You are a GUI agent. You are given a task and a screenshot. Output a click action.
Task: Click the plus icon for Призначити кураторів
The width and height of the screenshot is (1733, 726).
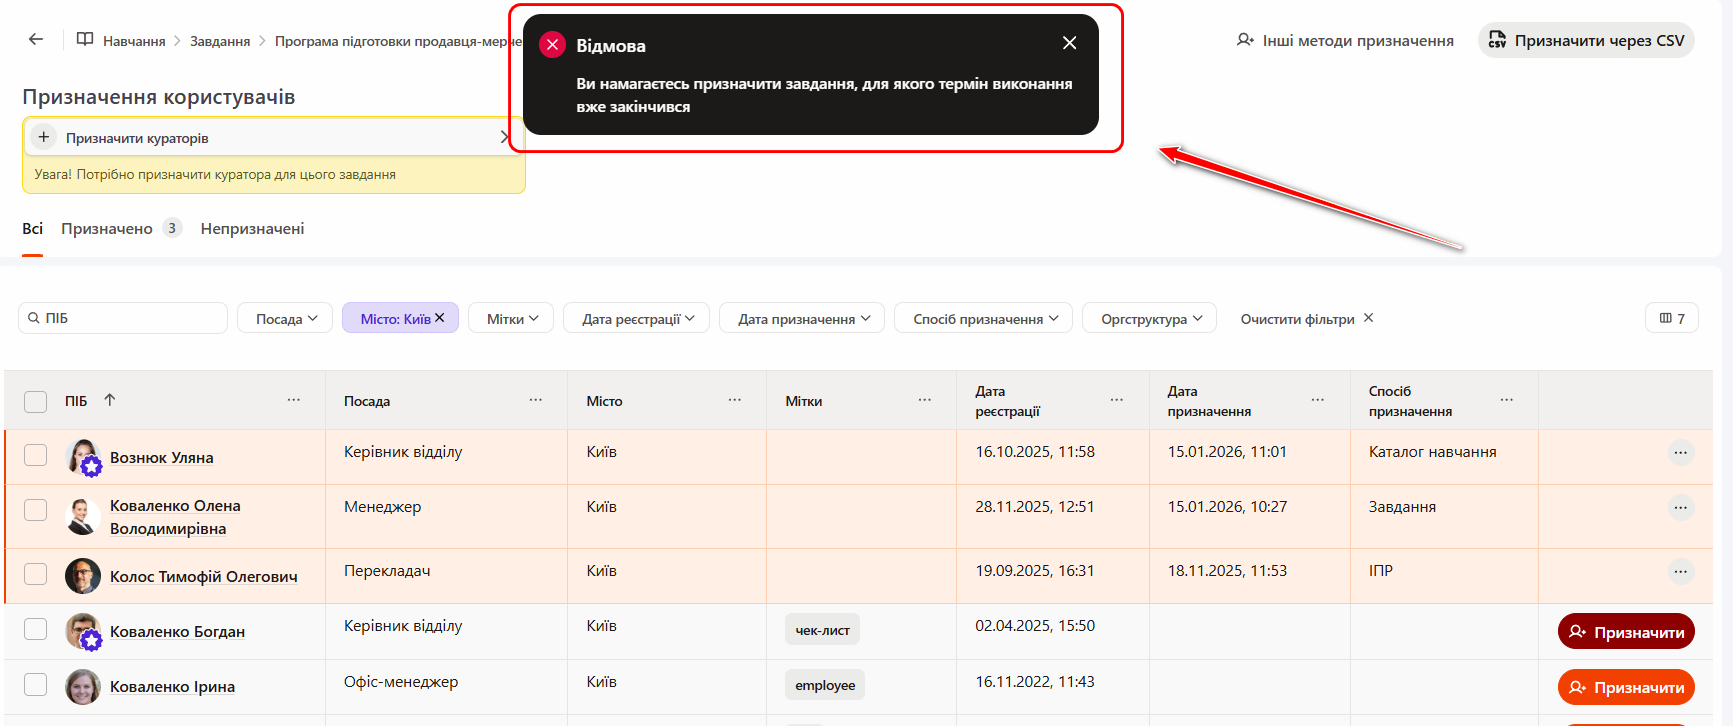tap(43, 137)
